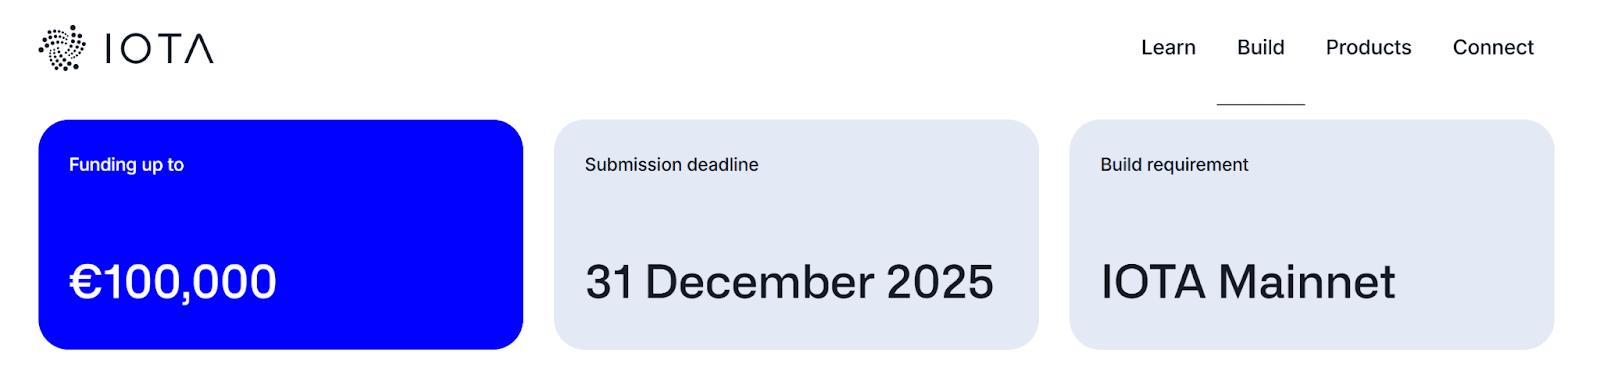Open the Products navigation menu
Viewport: 1600px width, 392px height.
coord(1368,47)
